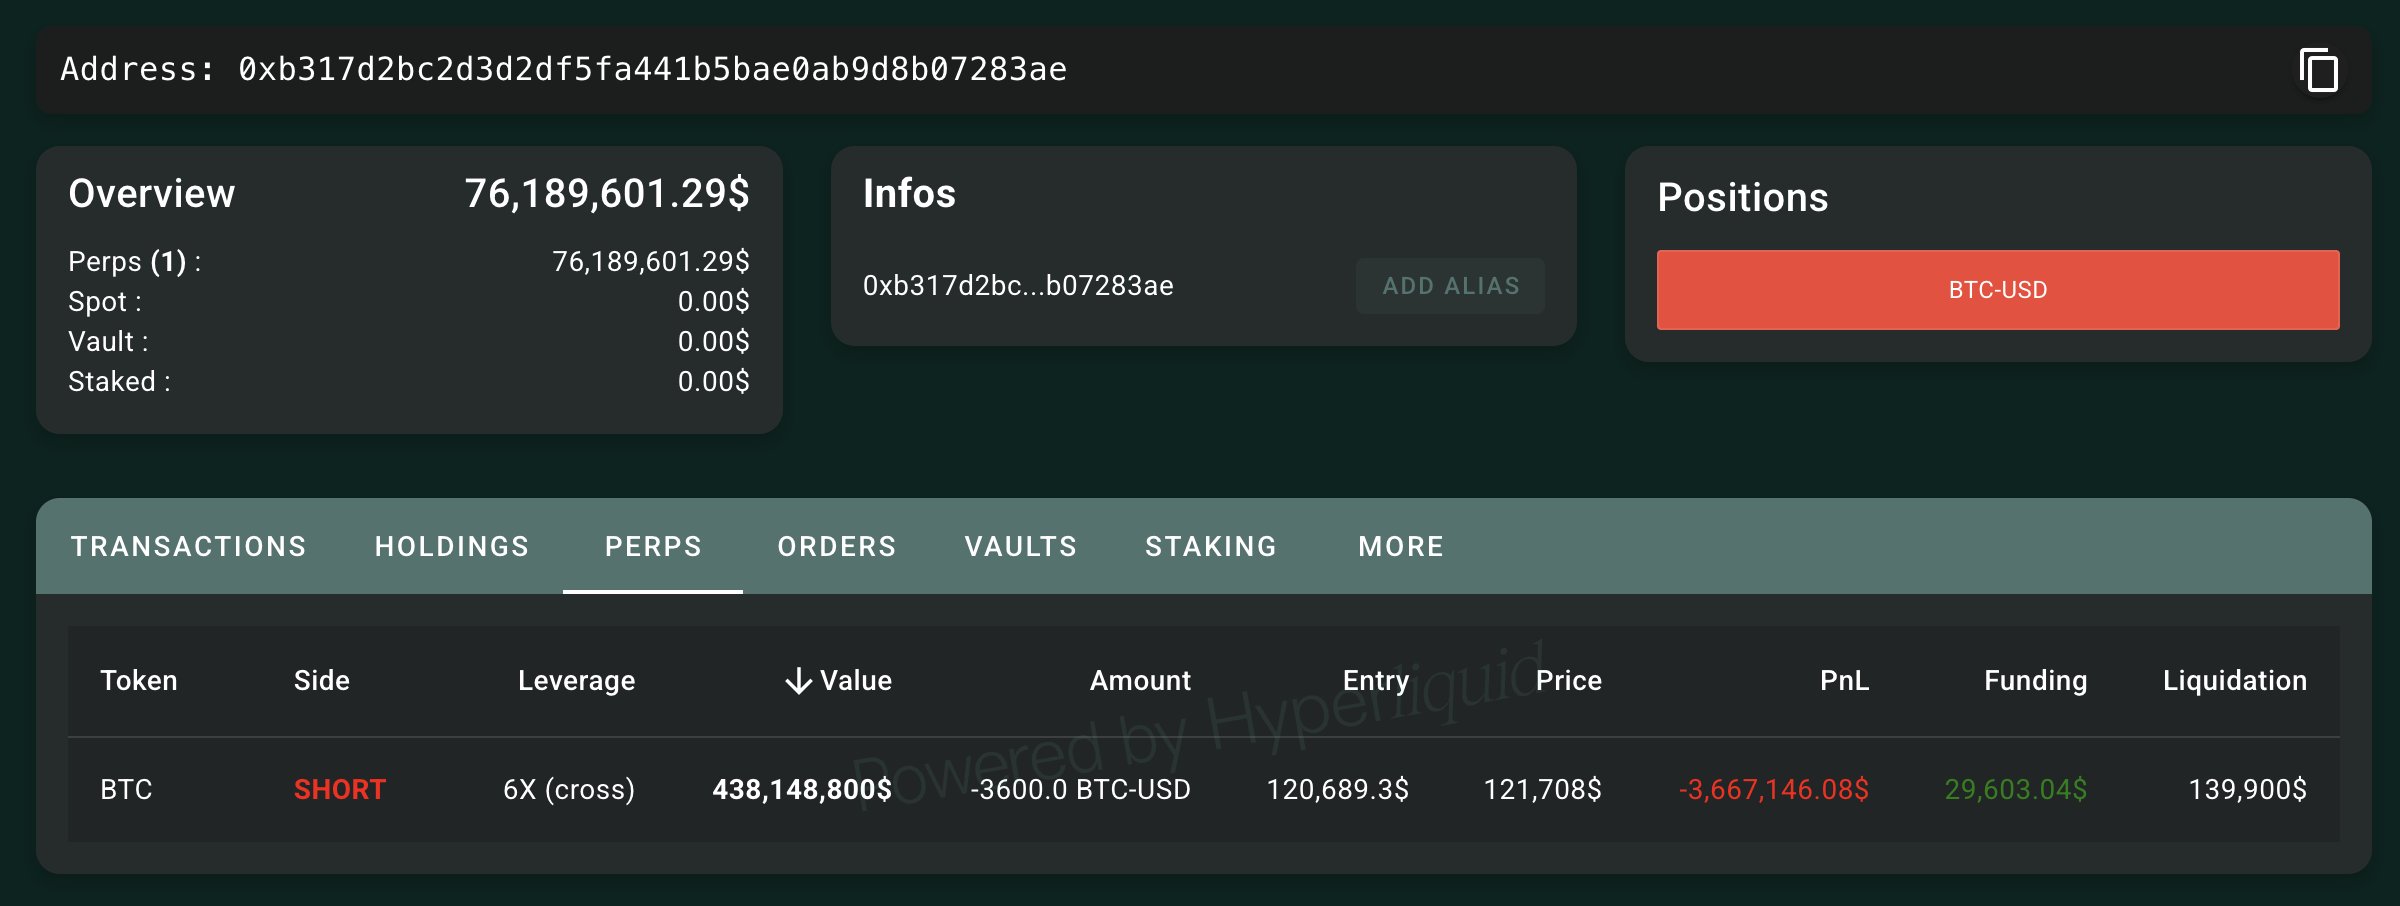The height and width of the screenshot is (906, 2400).
Task: Click the sort arrow beside Value column
Action: click(x=798, y=681)
